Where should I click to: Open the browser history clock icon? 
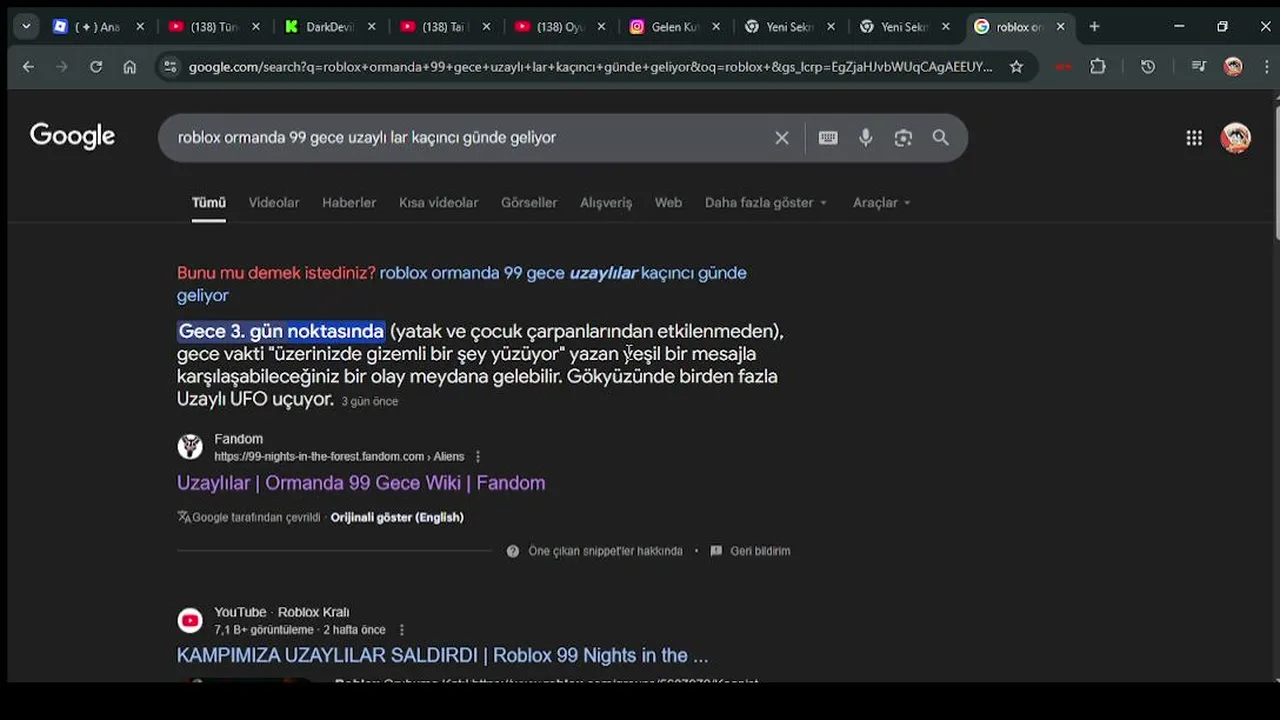[1148, 67]
